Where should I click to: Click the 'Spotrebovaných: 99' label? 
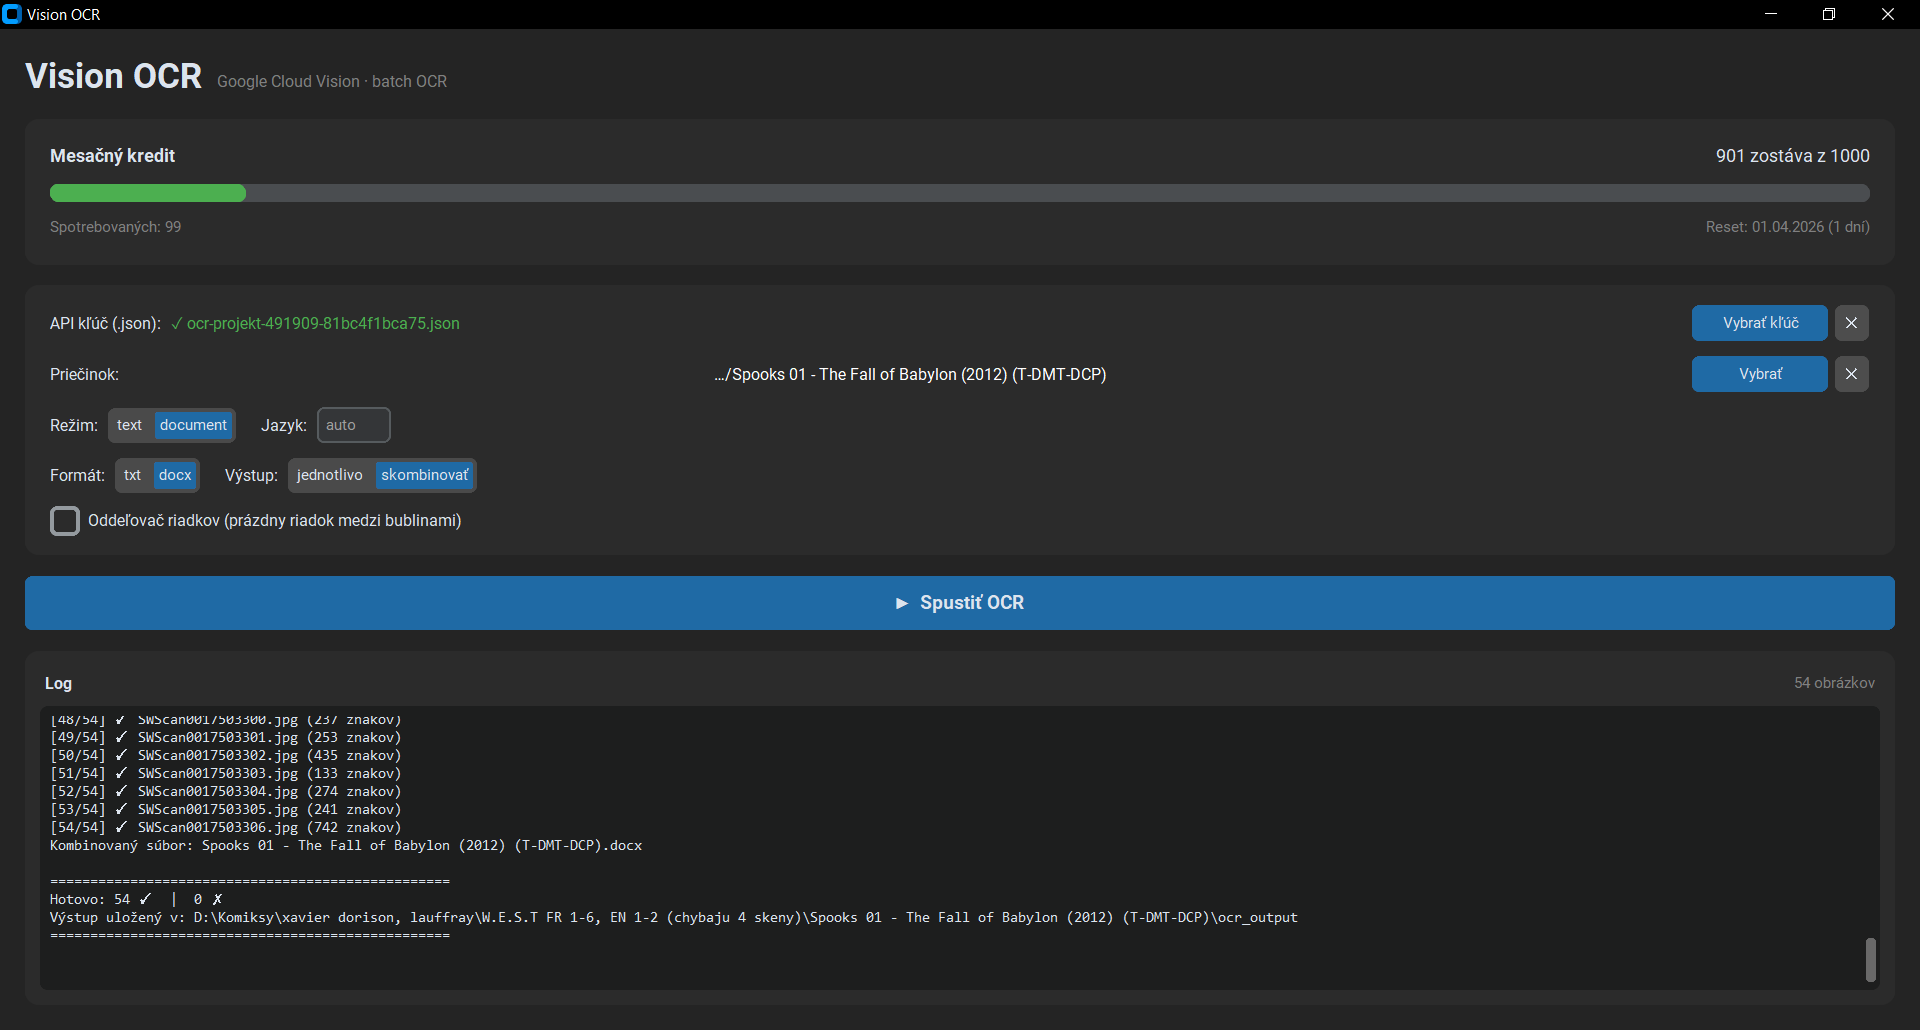[x=116, y=227]
